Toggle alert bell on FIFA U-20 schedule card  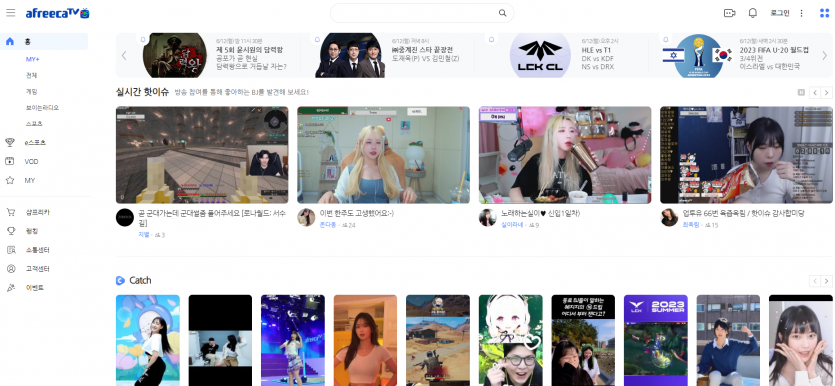664,39
